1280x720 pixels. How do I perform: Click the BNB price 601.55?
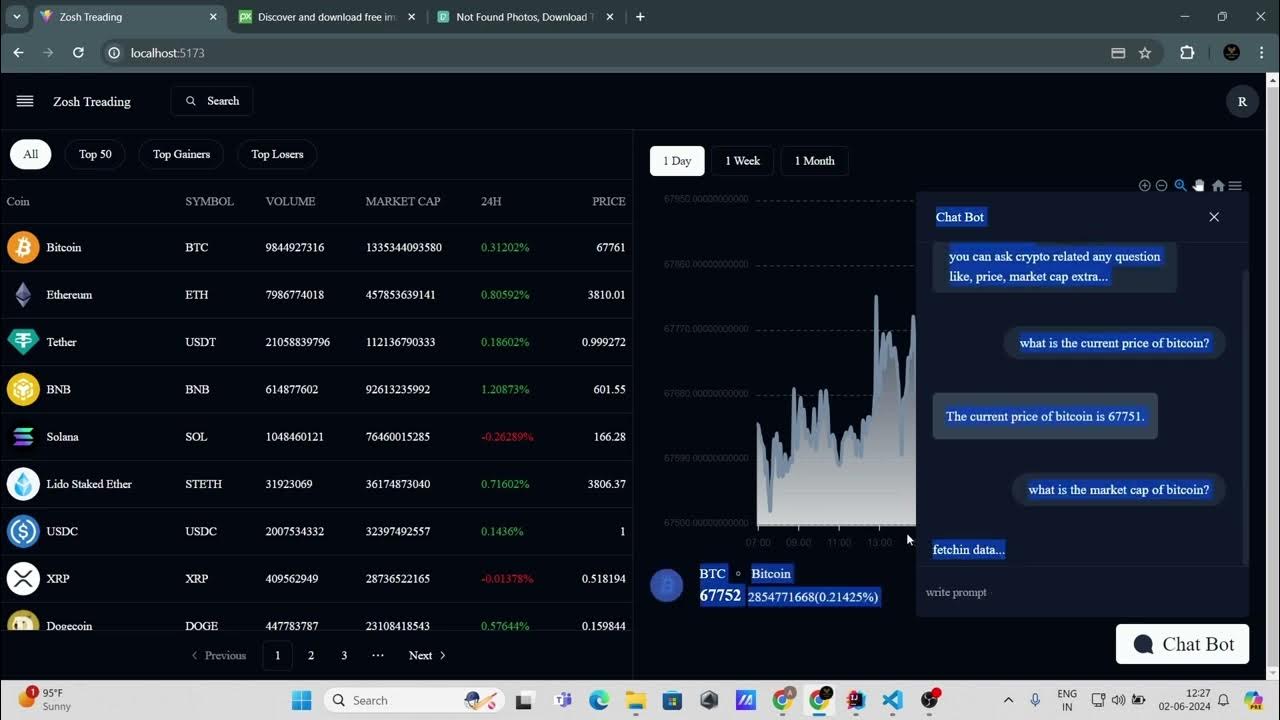point(609,389)
